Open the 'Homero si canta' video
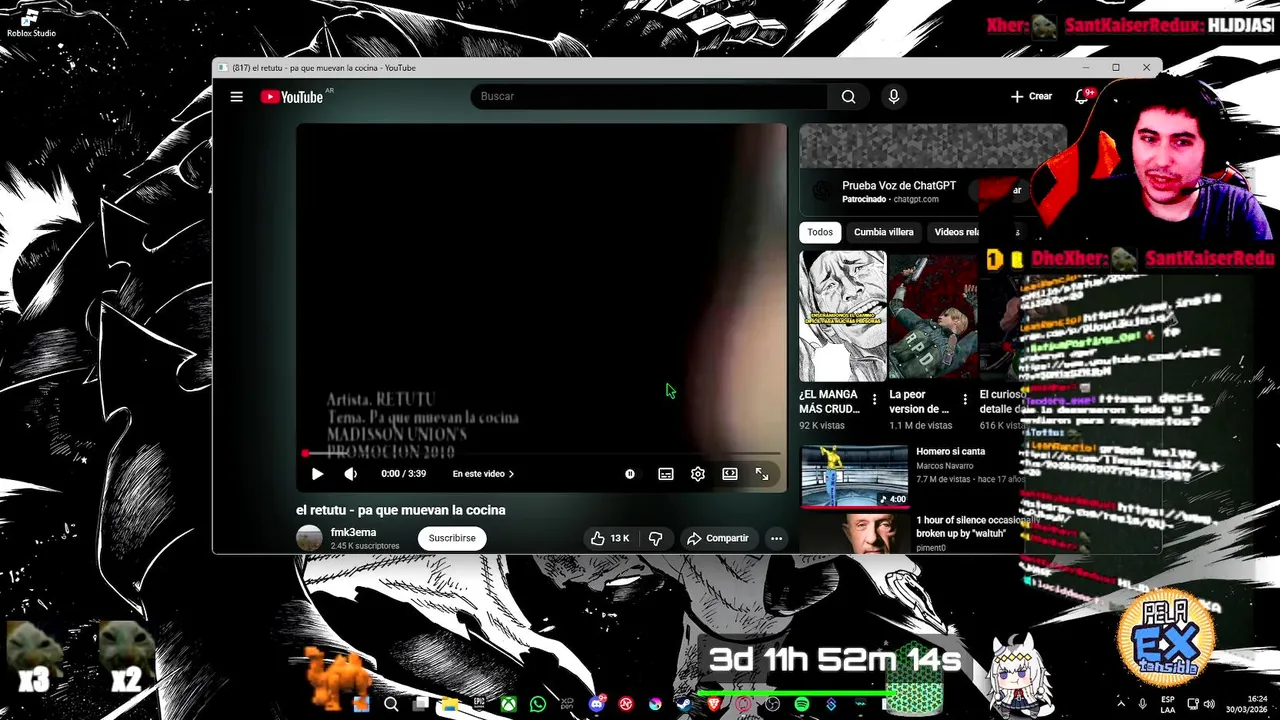 pos(855,475)
